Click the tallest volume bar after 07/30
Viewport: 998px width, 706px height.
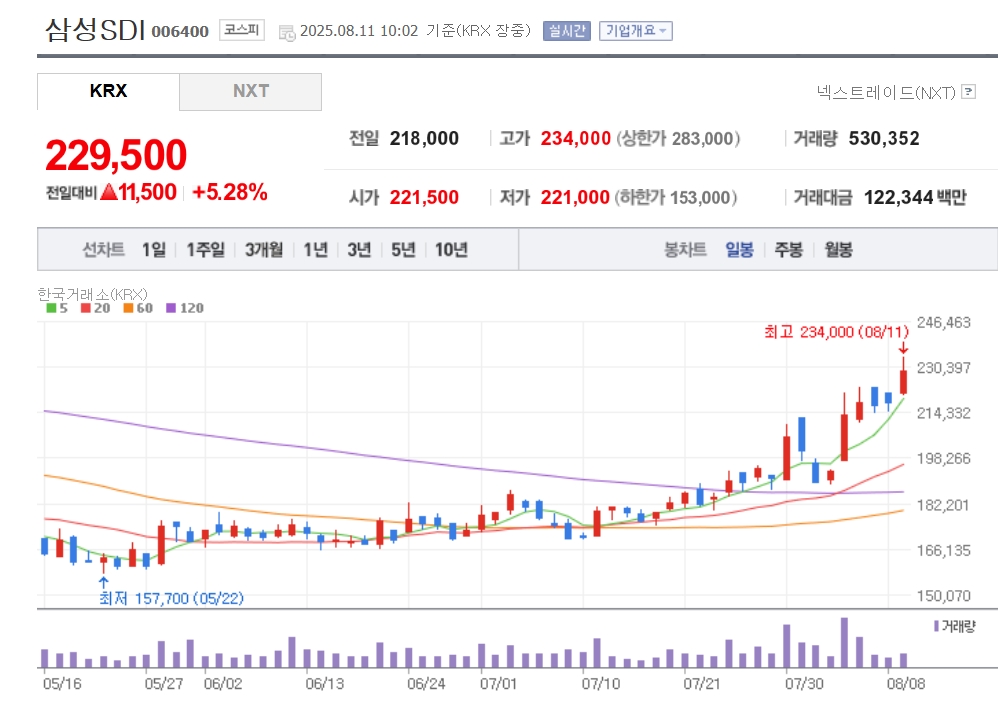click(844, 642)
